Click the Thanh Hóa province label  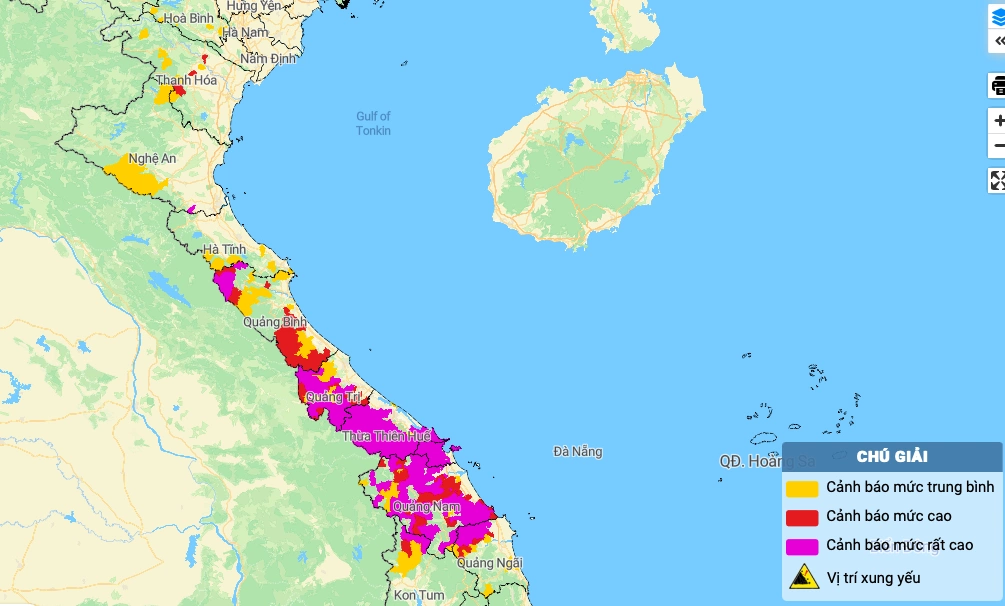tap(186, 80)
